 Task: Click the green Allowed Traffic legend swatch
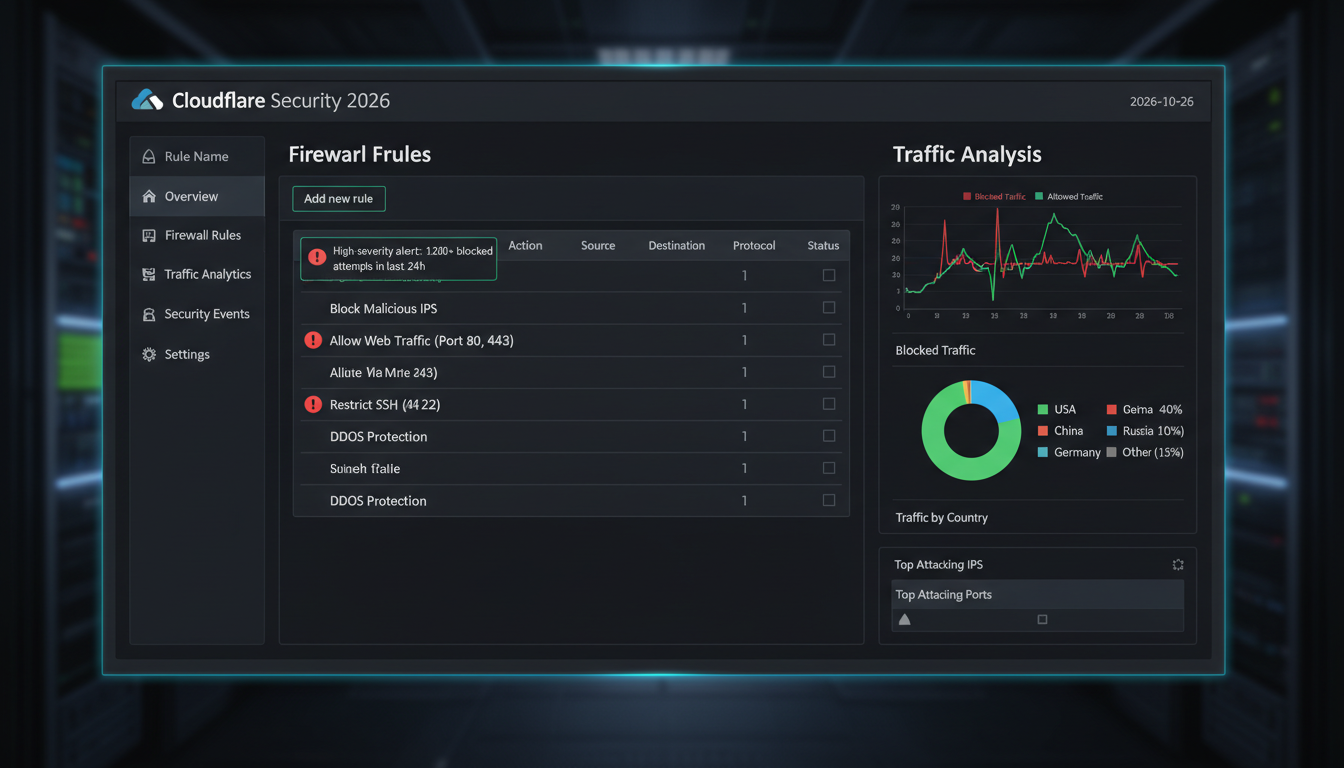[x=1039, y=197]
